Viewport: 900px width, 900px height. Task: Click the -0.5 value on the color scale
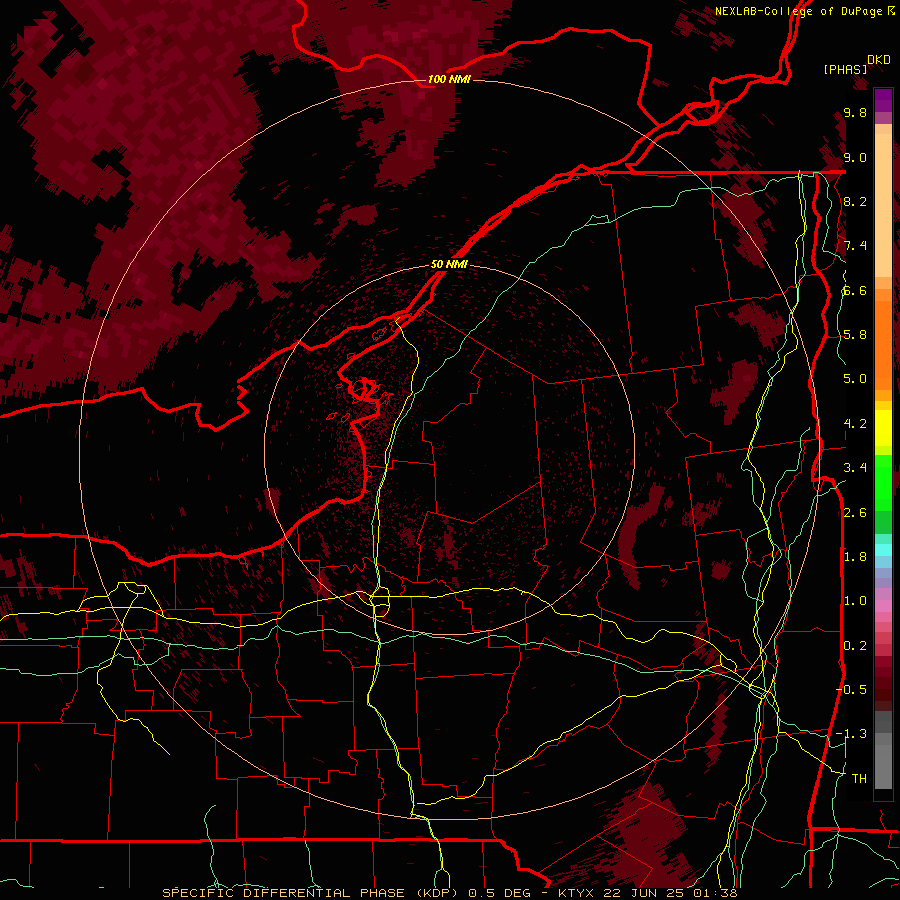click(851, 689)
